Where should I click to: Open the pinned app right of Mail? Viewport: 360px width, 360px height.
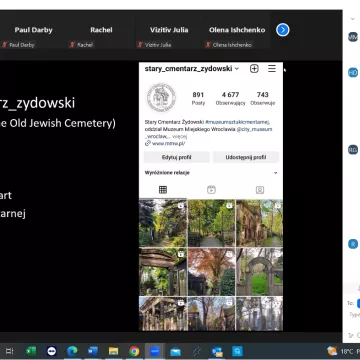coord(196,351)
